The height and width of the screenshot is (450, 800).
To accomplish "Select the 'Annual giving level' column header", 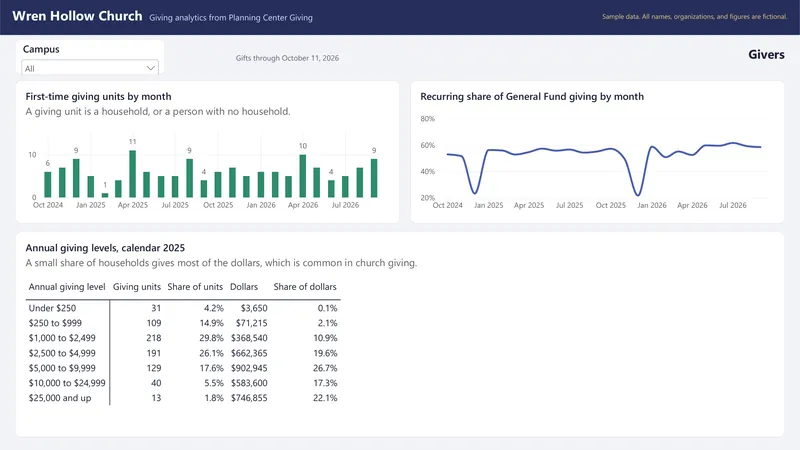I will pos(67,287).
